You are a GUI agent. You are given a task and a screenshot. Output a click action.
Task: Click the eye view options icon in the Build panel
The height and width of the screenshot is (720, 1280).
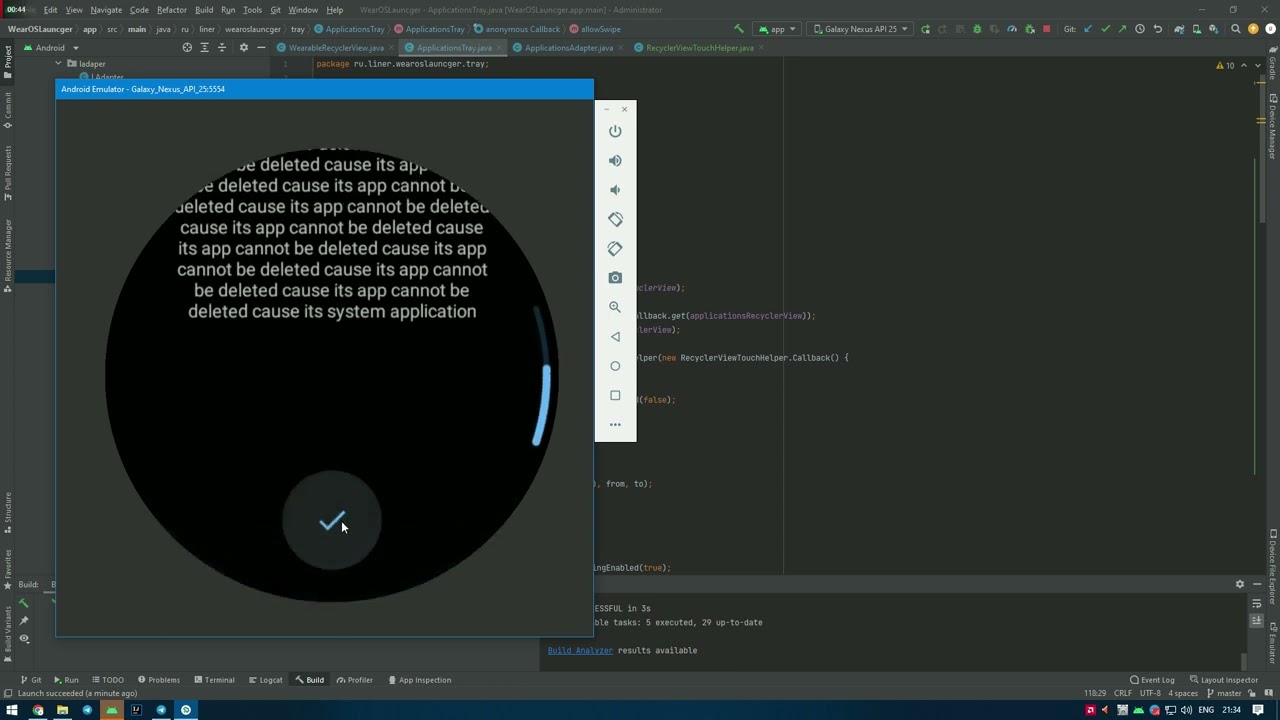coord(24,639)
